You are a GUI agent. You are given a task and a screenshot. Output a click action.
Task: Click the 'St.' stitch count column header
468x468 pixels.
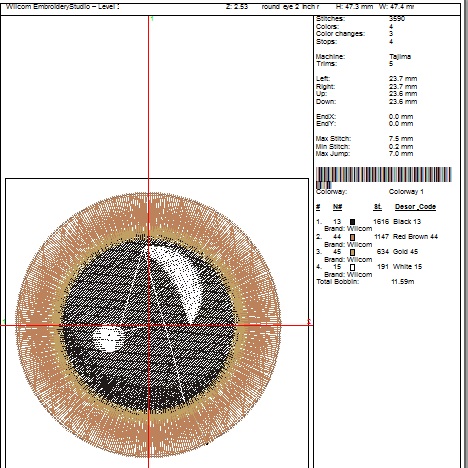377,207
